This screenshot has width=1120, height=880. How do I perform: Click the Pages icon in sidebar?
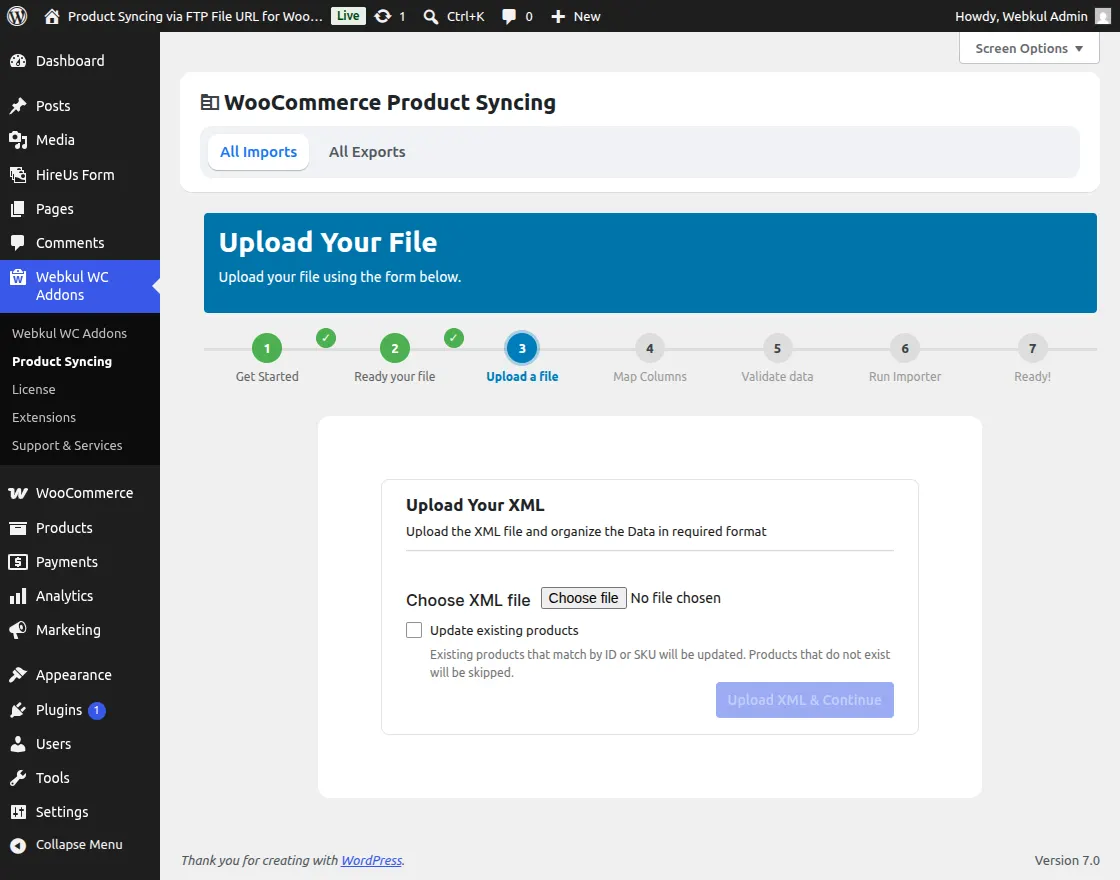(x=18, y=209)
